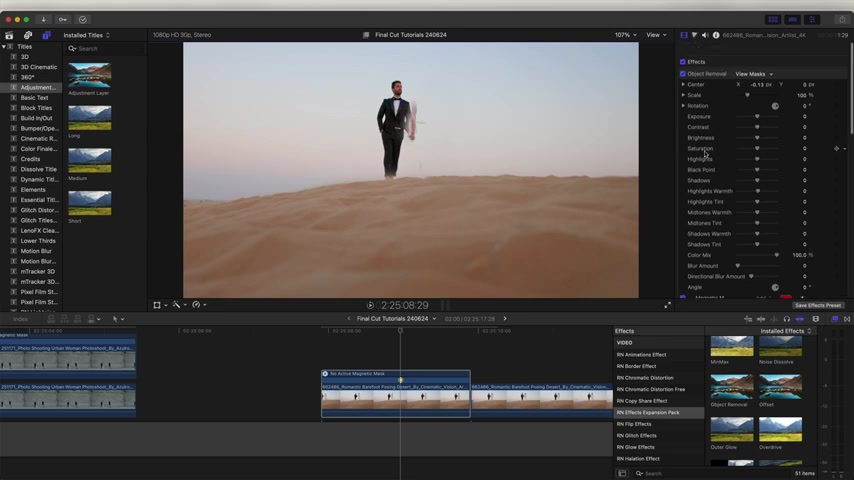This screenshot has height=480, width=854.
Task: Select the Basic Text titles category
Action: [x=34, y=98]
